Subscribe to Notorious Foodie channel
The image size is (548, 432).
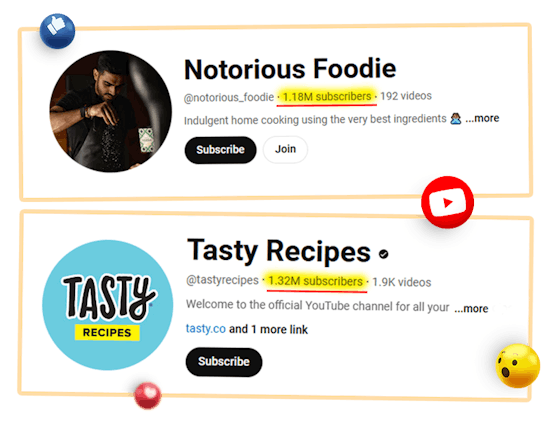point(220,150)
